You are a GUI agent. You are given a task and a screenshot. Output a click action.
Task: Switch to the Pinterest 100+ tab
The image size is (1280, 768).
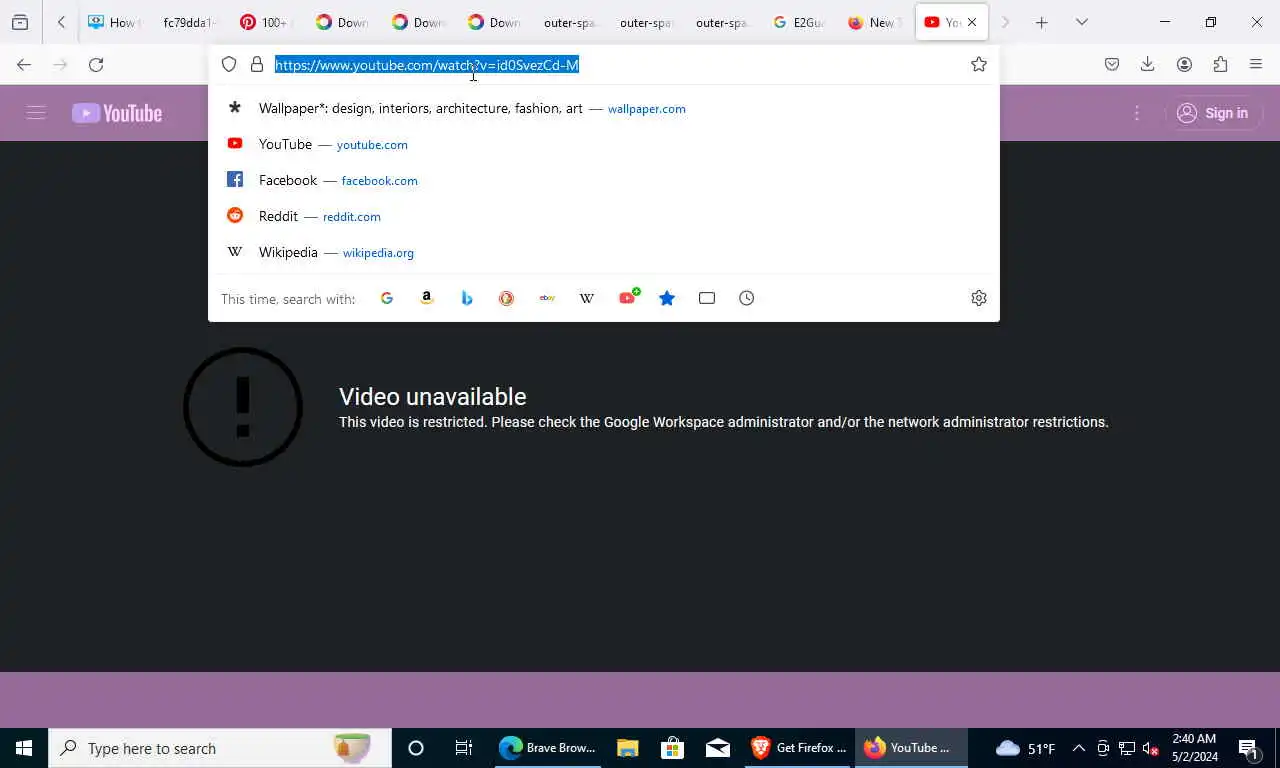point(266,22)
